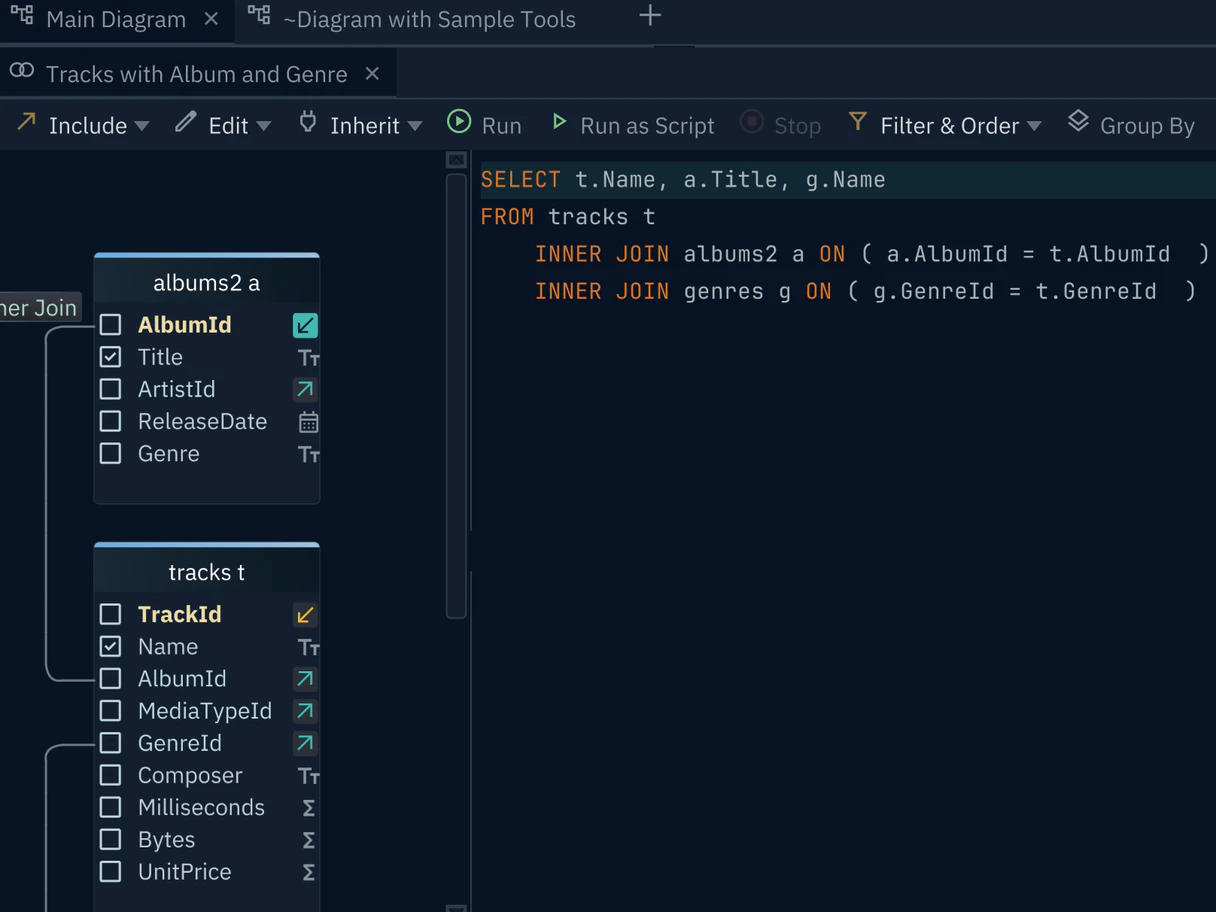Uncheck the Title column checkbox
This screenshot has width=1216, height=912.
(111, 357)
